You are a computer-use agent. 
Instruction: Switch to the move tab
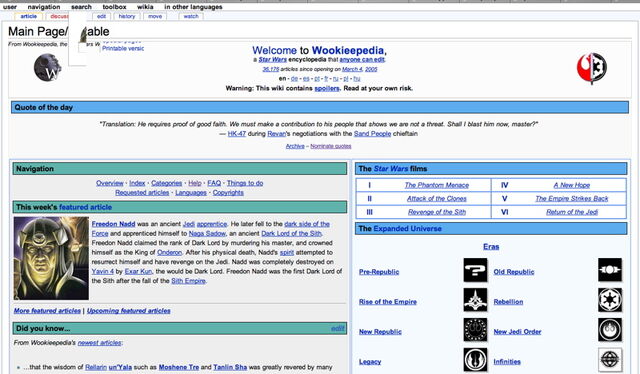(x=155, y=16)
